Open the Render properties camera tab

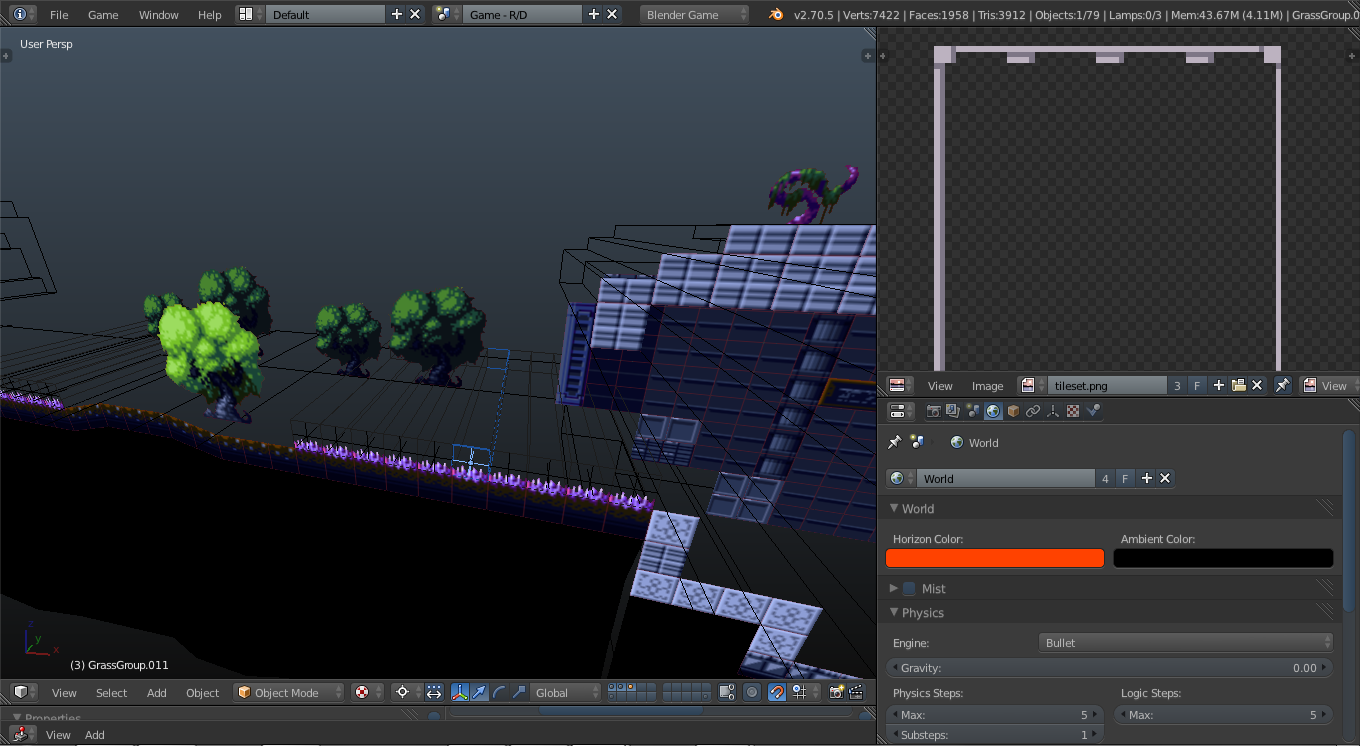pyautogui.click(x=933, y=411)
